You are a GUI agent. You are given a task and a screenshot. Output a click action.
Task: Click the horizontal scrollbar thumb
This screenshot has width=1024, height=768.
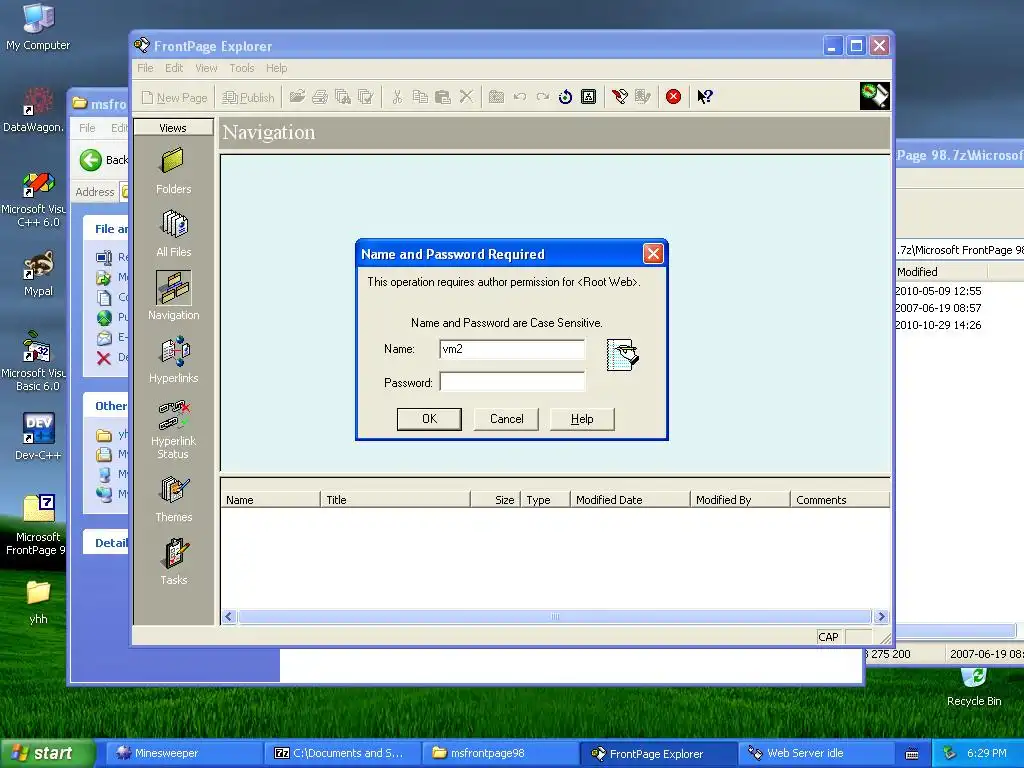click(x=554, y=616)
